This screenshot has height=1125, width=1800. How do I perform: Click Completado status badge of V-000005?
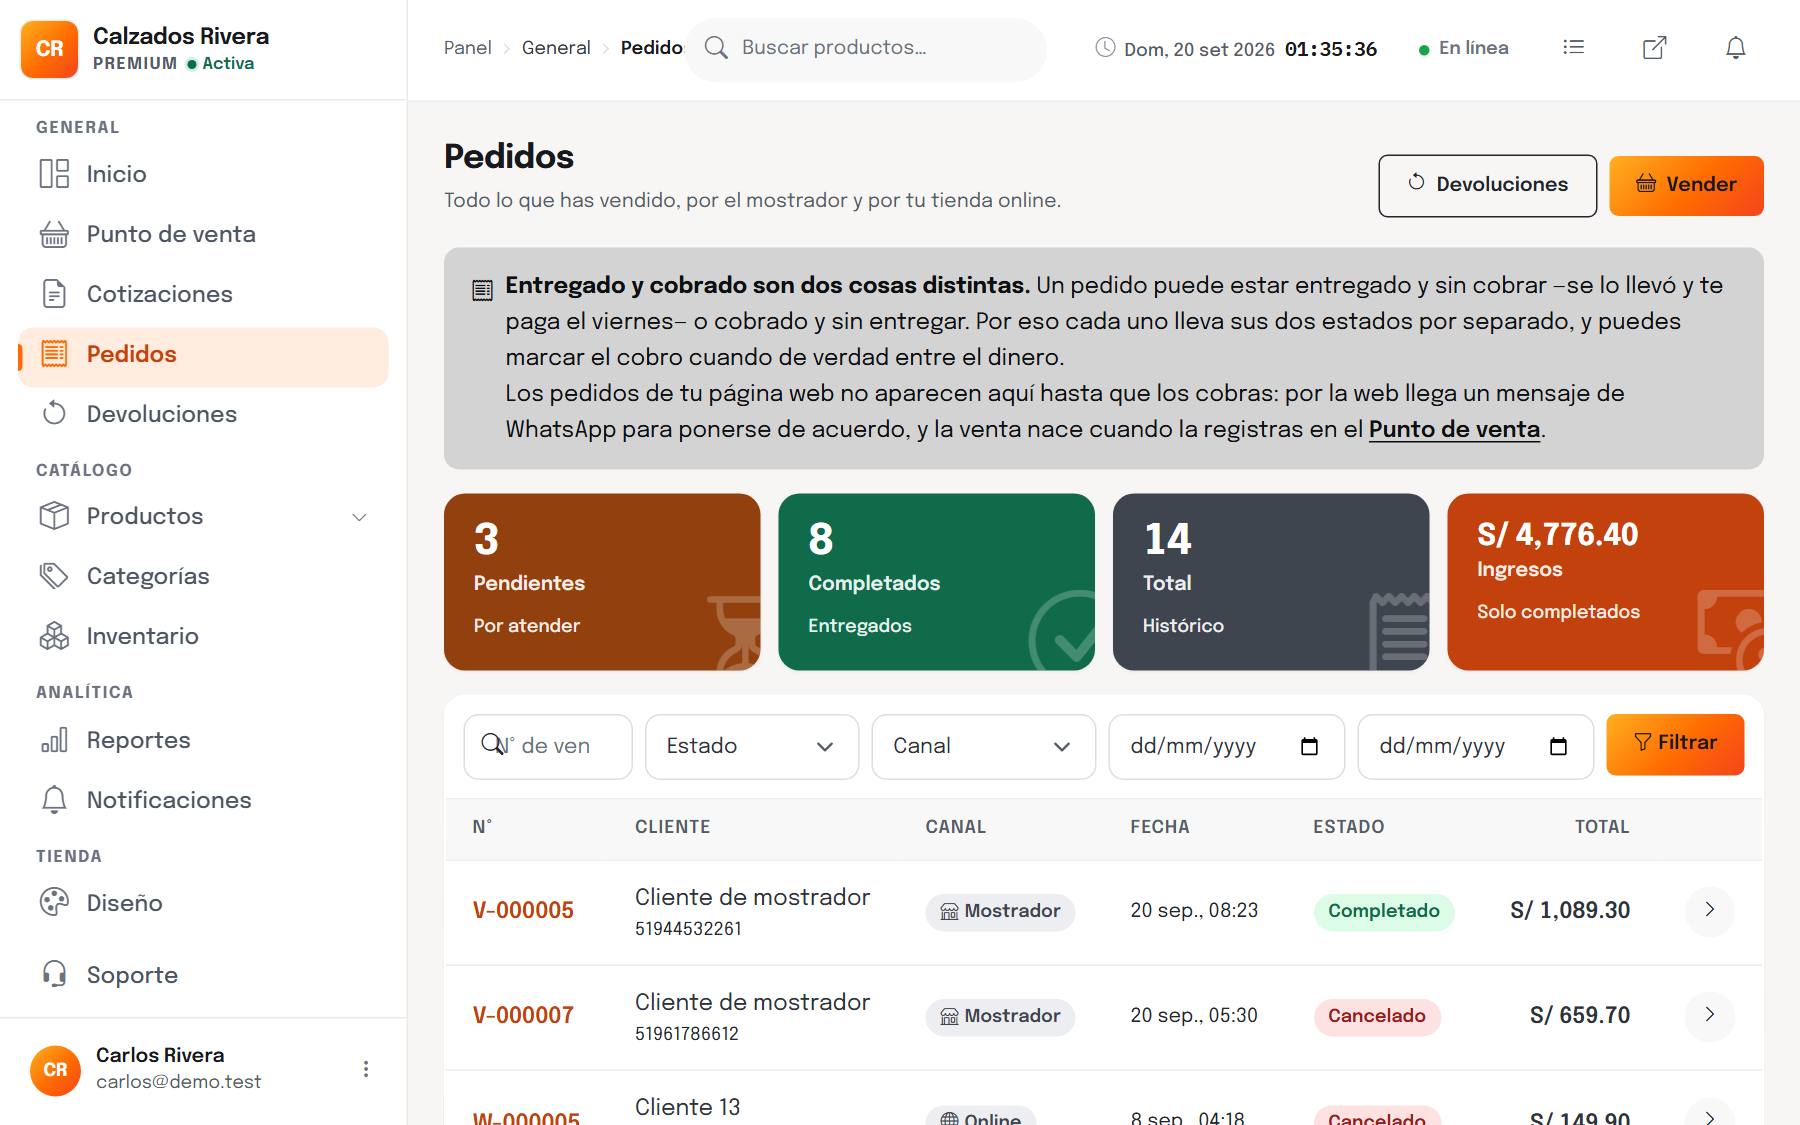tap(1384, 911)
